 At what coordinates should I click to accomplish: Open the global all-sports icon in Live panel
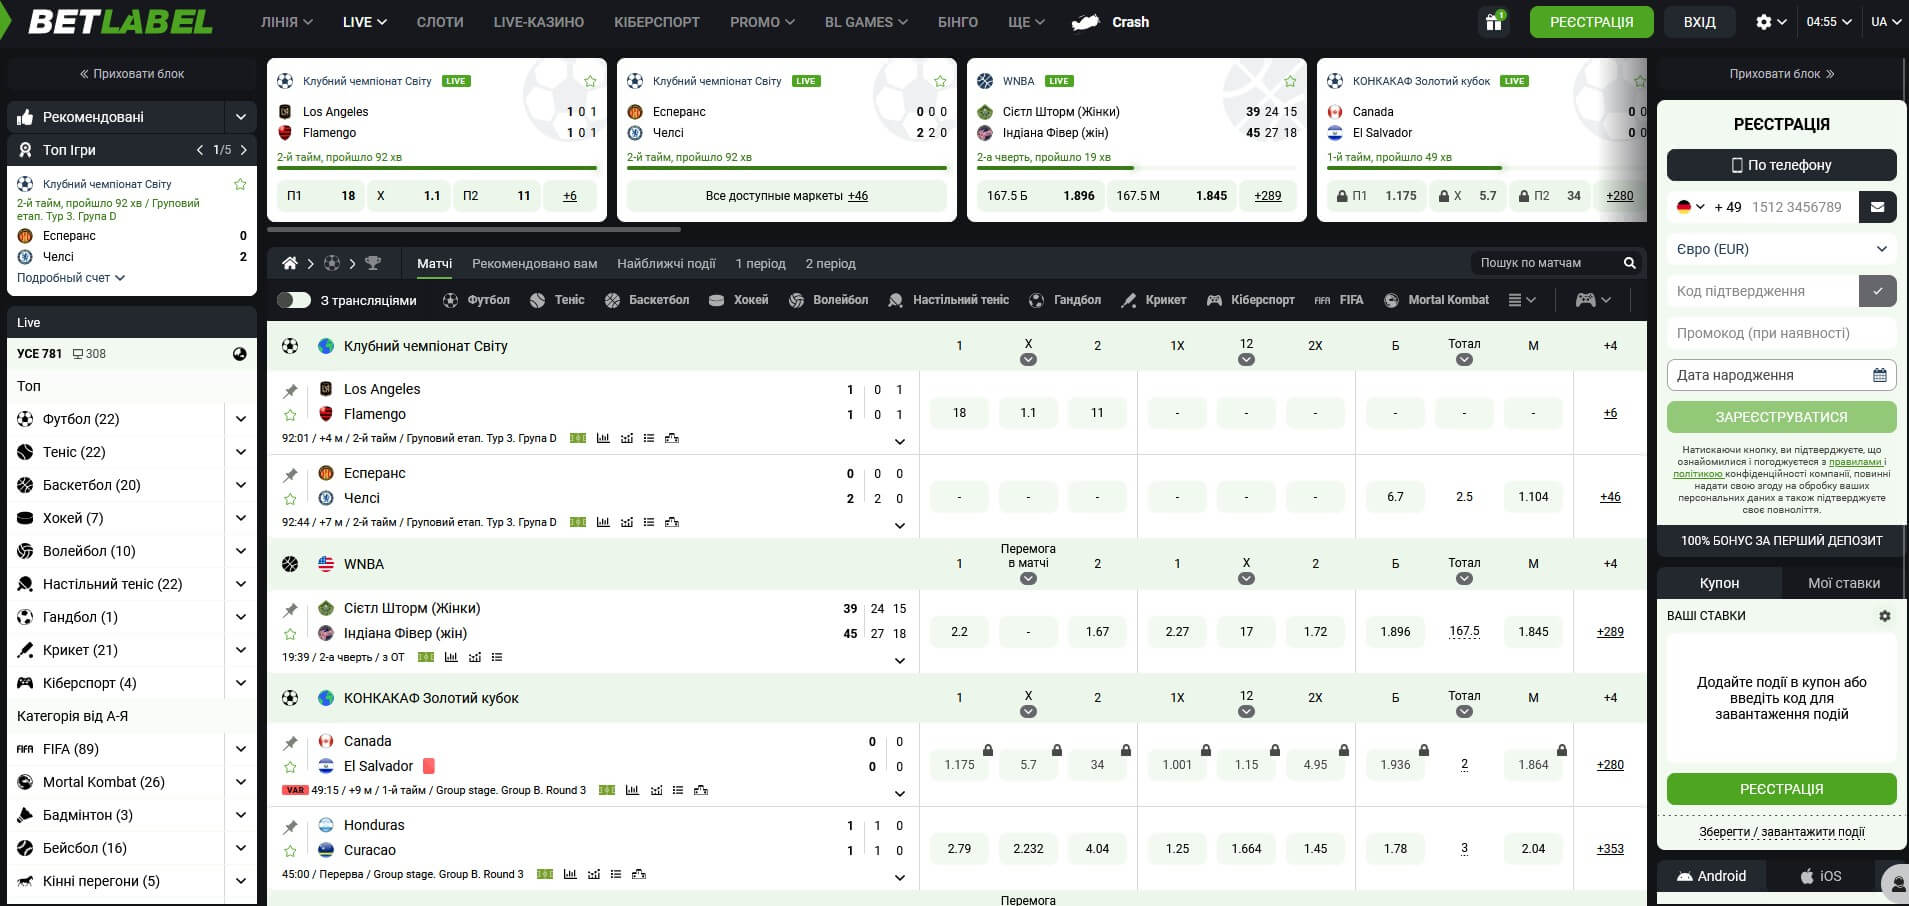239,354
